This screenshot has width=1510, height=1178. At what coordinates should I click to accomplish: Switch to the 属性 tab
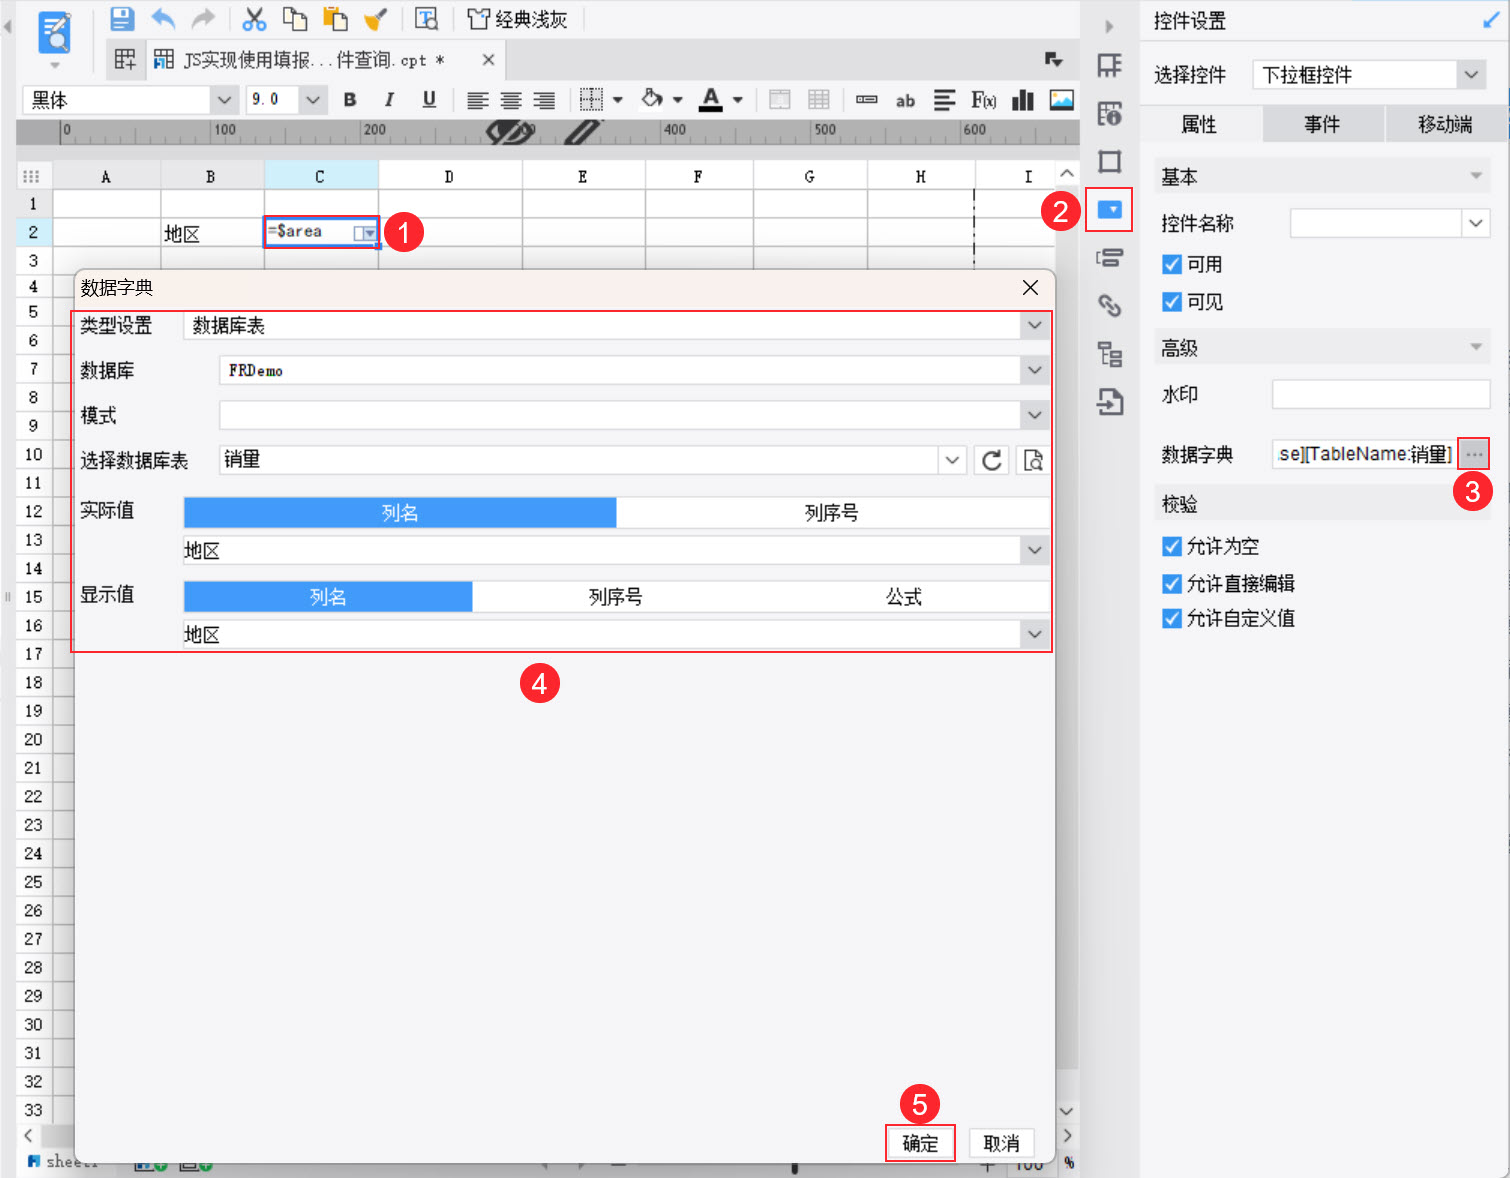(1201, 124)
